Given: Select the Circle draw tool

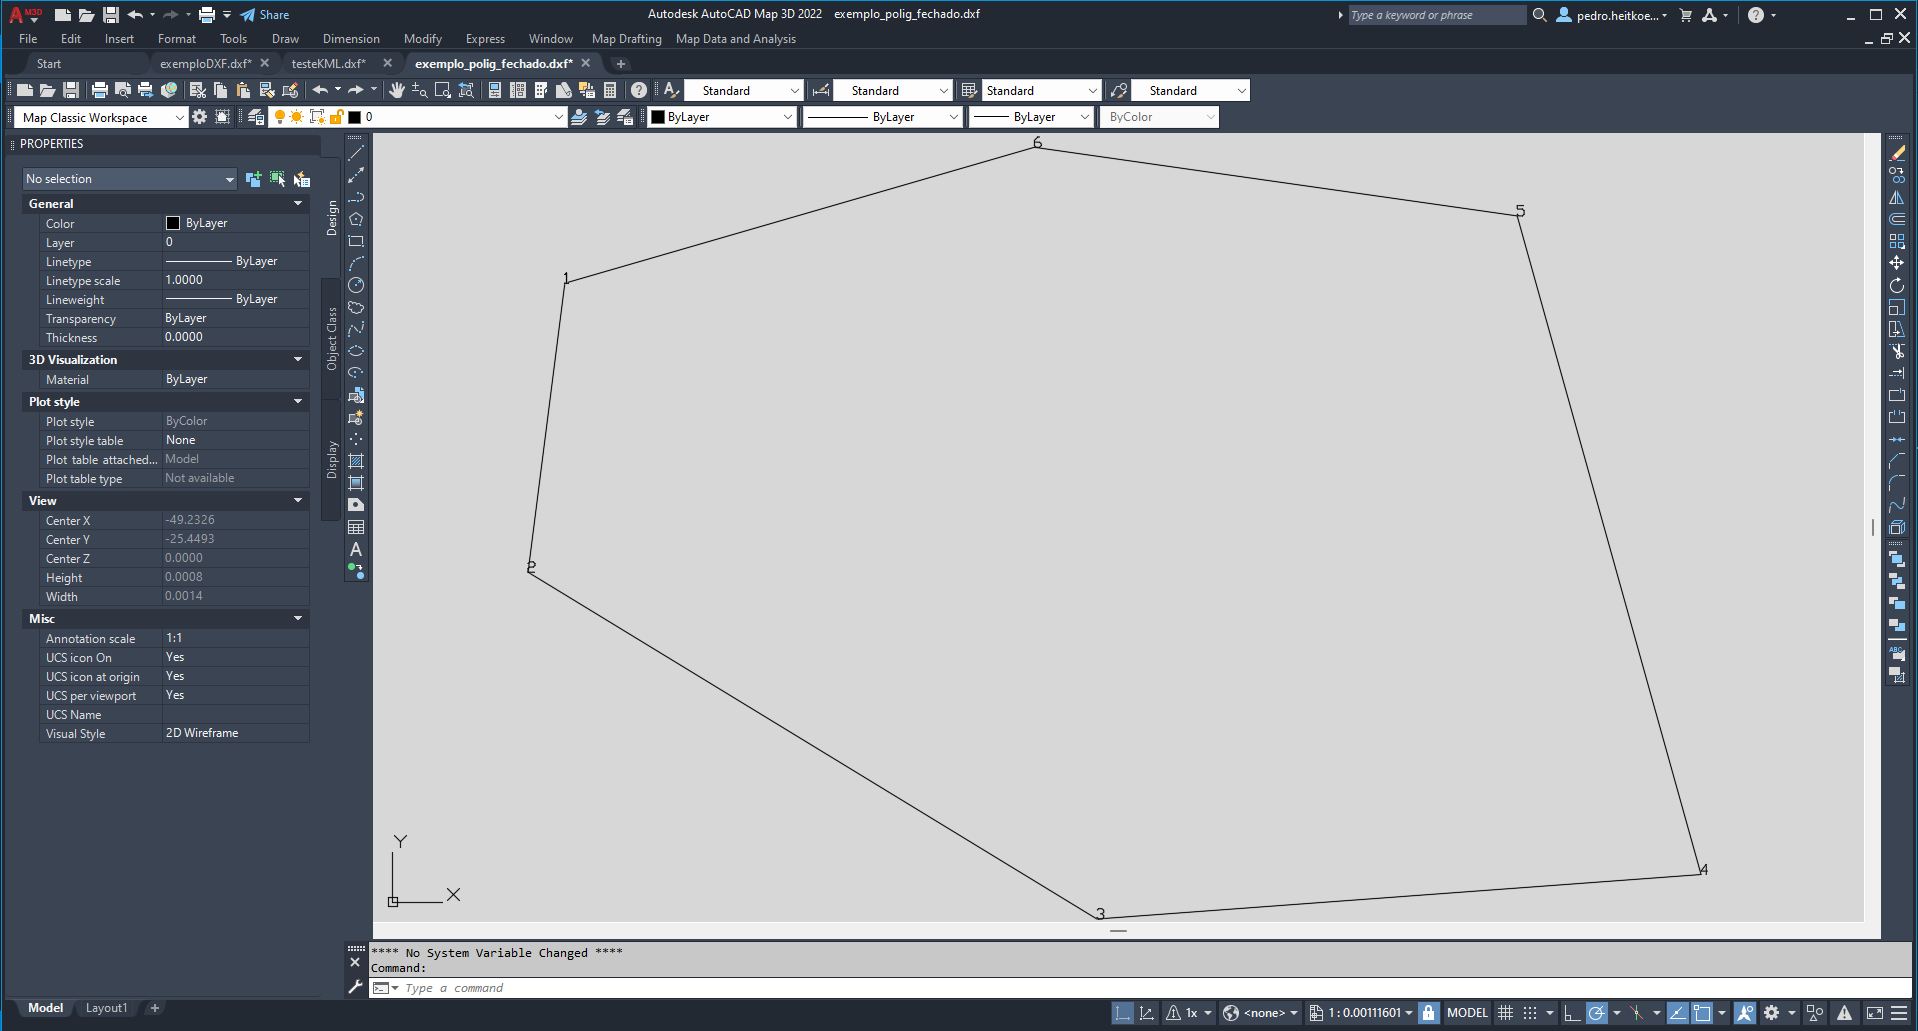Looking at the screenshot, I should tap(356, 285).
